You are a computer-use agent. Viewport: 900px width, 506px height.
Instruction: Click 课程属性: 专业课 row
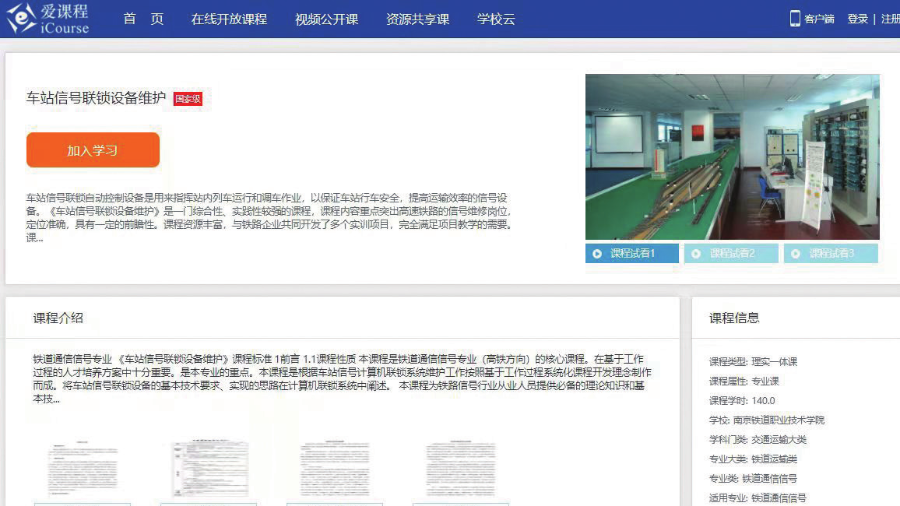coord(744,381)
